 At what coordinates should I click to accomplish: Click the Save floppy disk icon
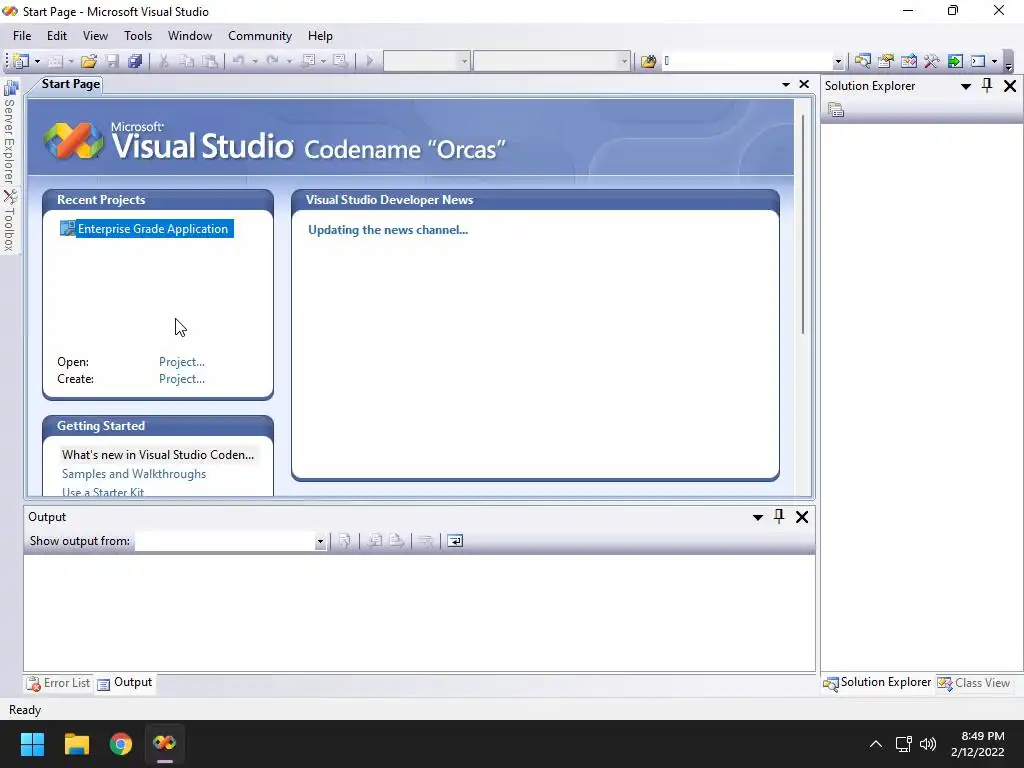coord(112,61)
